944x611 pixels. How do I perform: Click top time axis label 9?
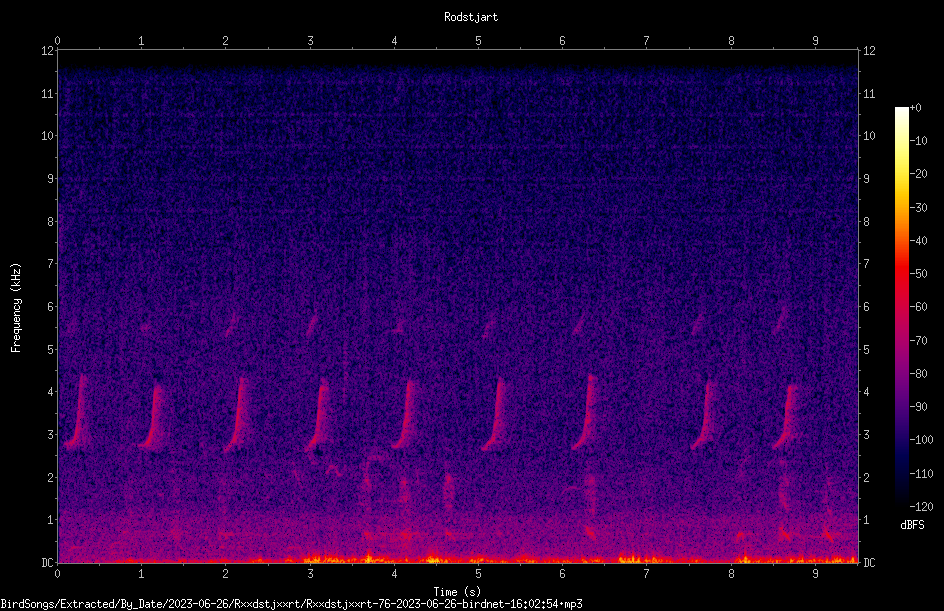pos(815,41)
